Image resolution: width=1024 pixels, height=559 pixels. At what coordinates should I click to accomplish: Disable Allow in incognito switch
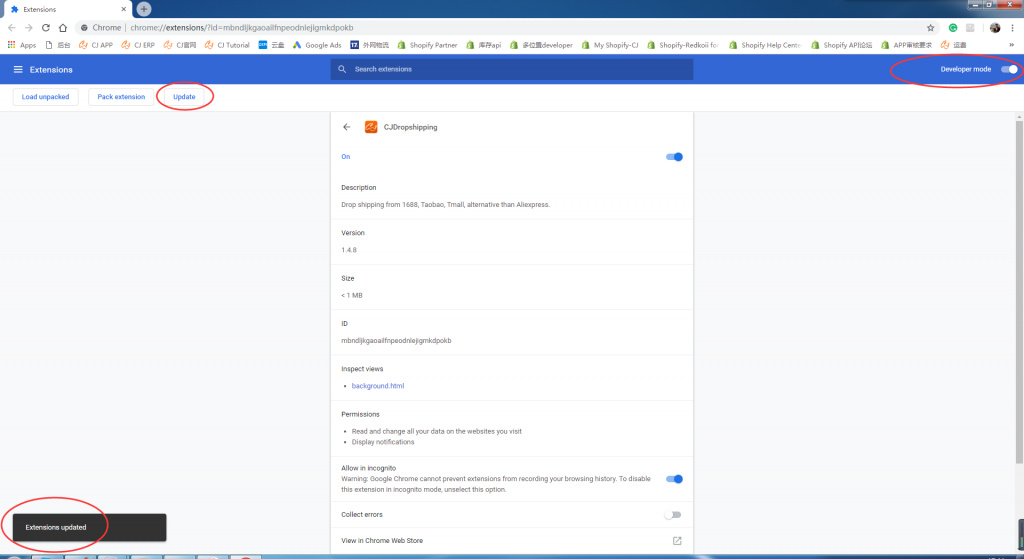674,479
